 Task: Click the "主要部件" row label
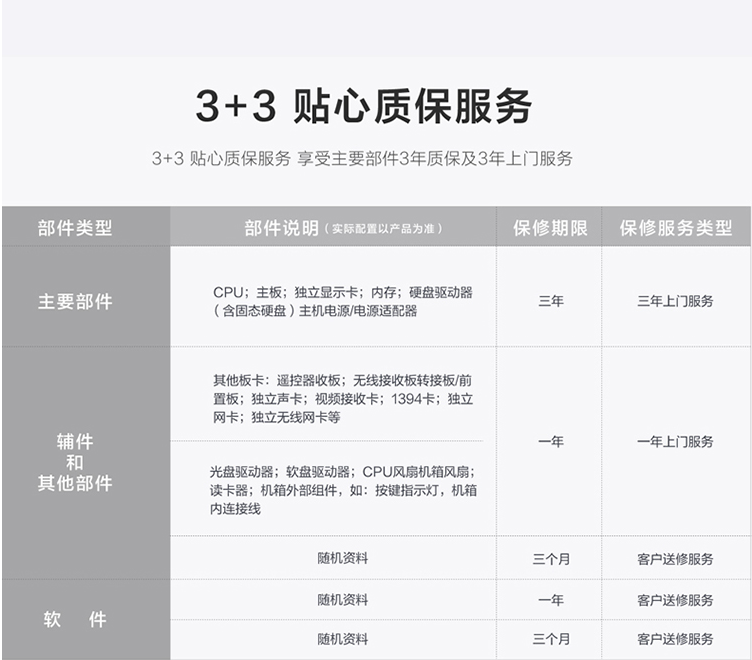pyautogui.click(x=75, y=302)
